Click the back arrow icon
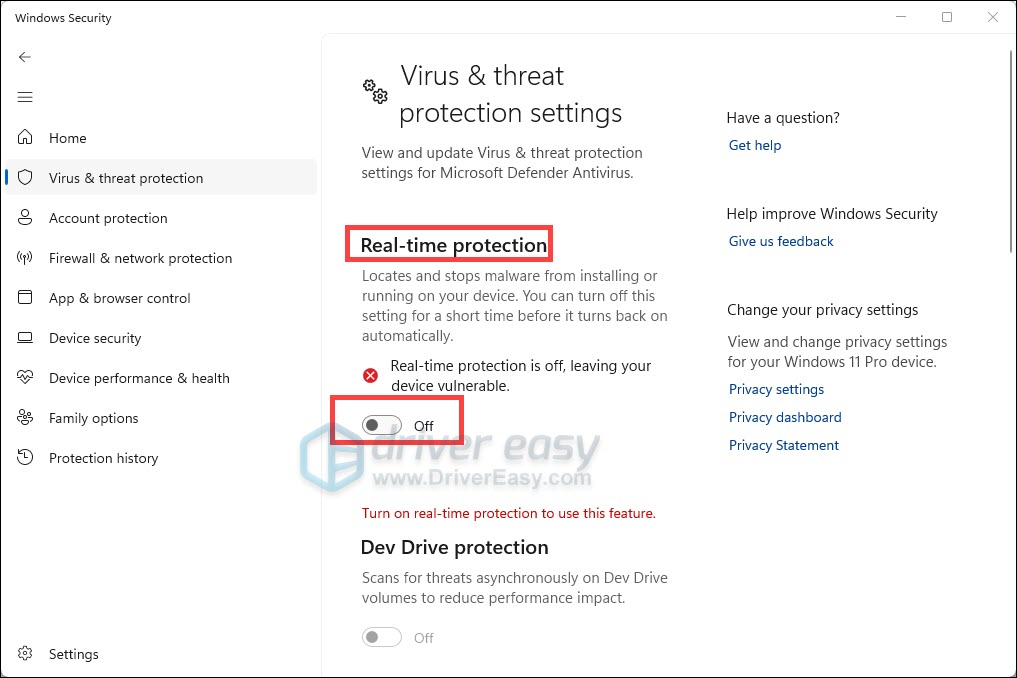 [25, 57]
